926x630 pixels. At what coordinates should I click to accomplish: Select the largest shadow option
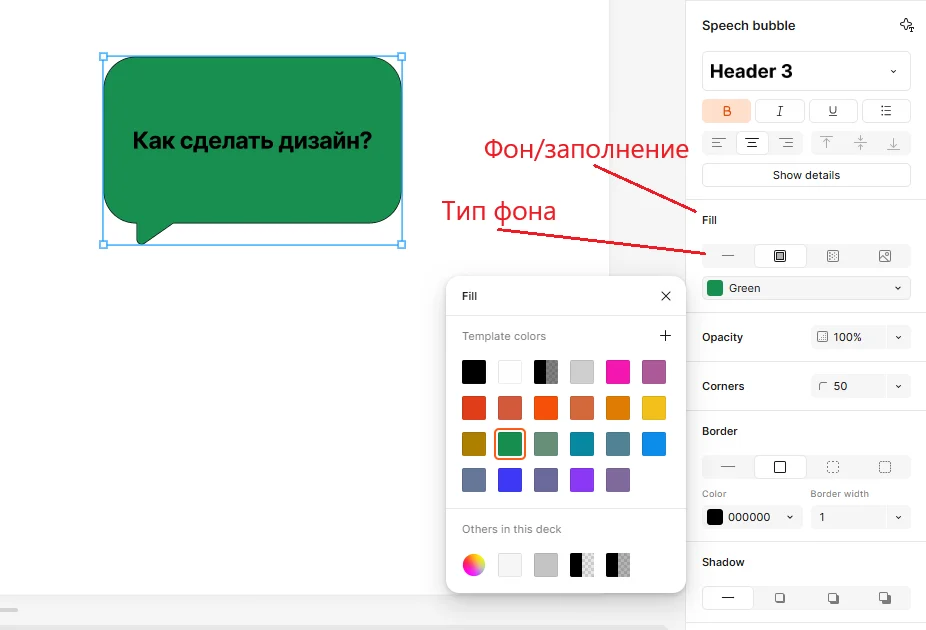[x=885, y=598]
